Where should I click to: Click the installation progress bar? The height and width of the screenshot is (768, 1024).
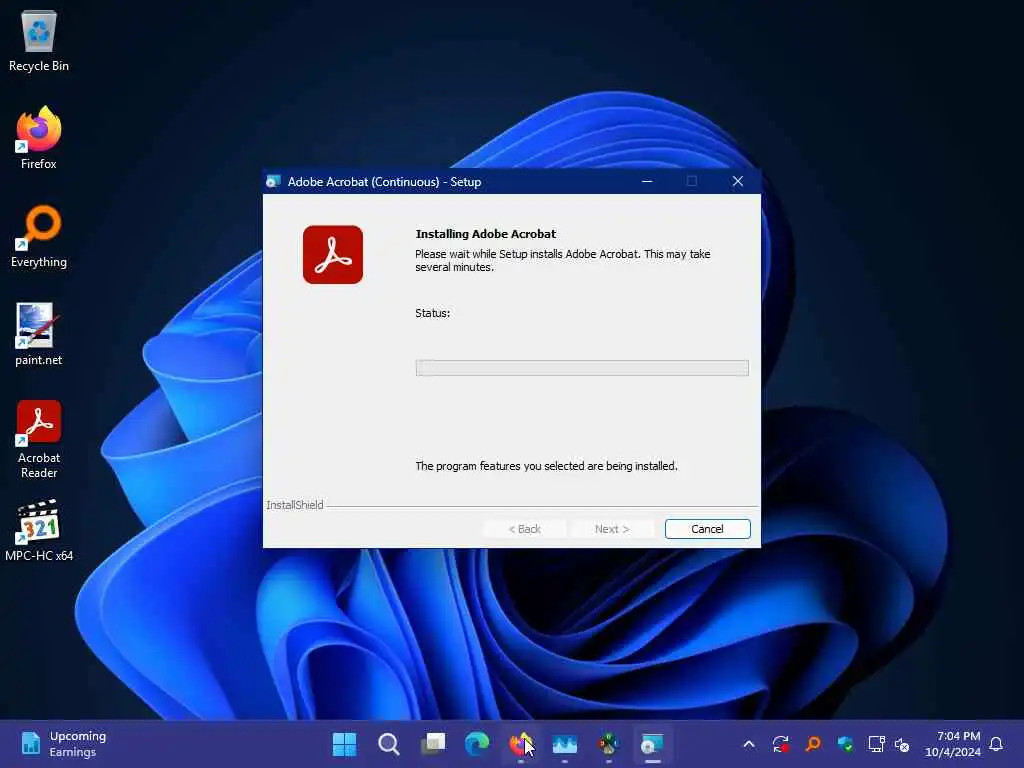582,368
